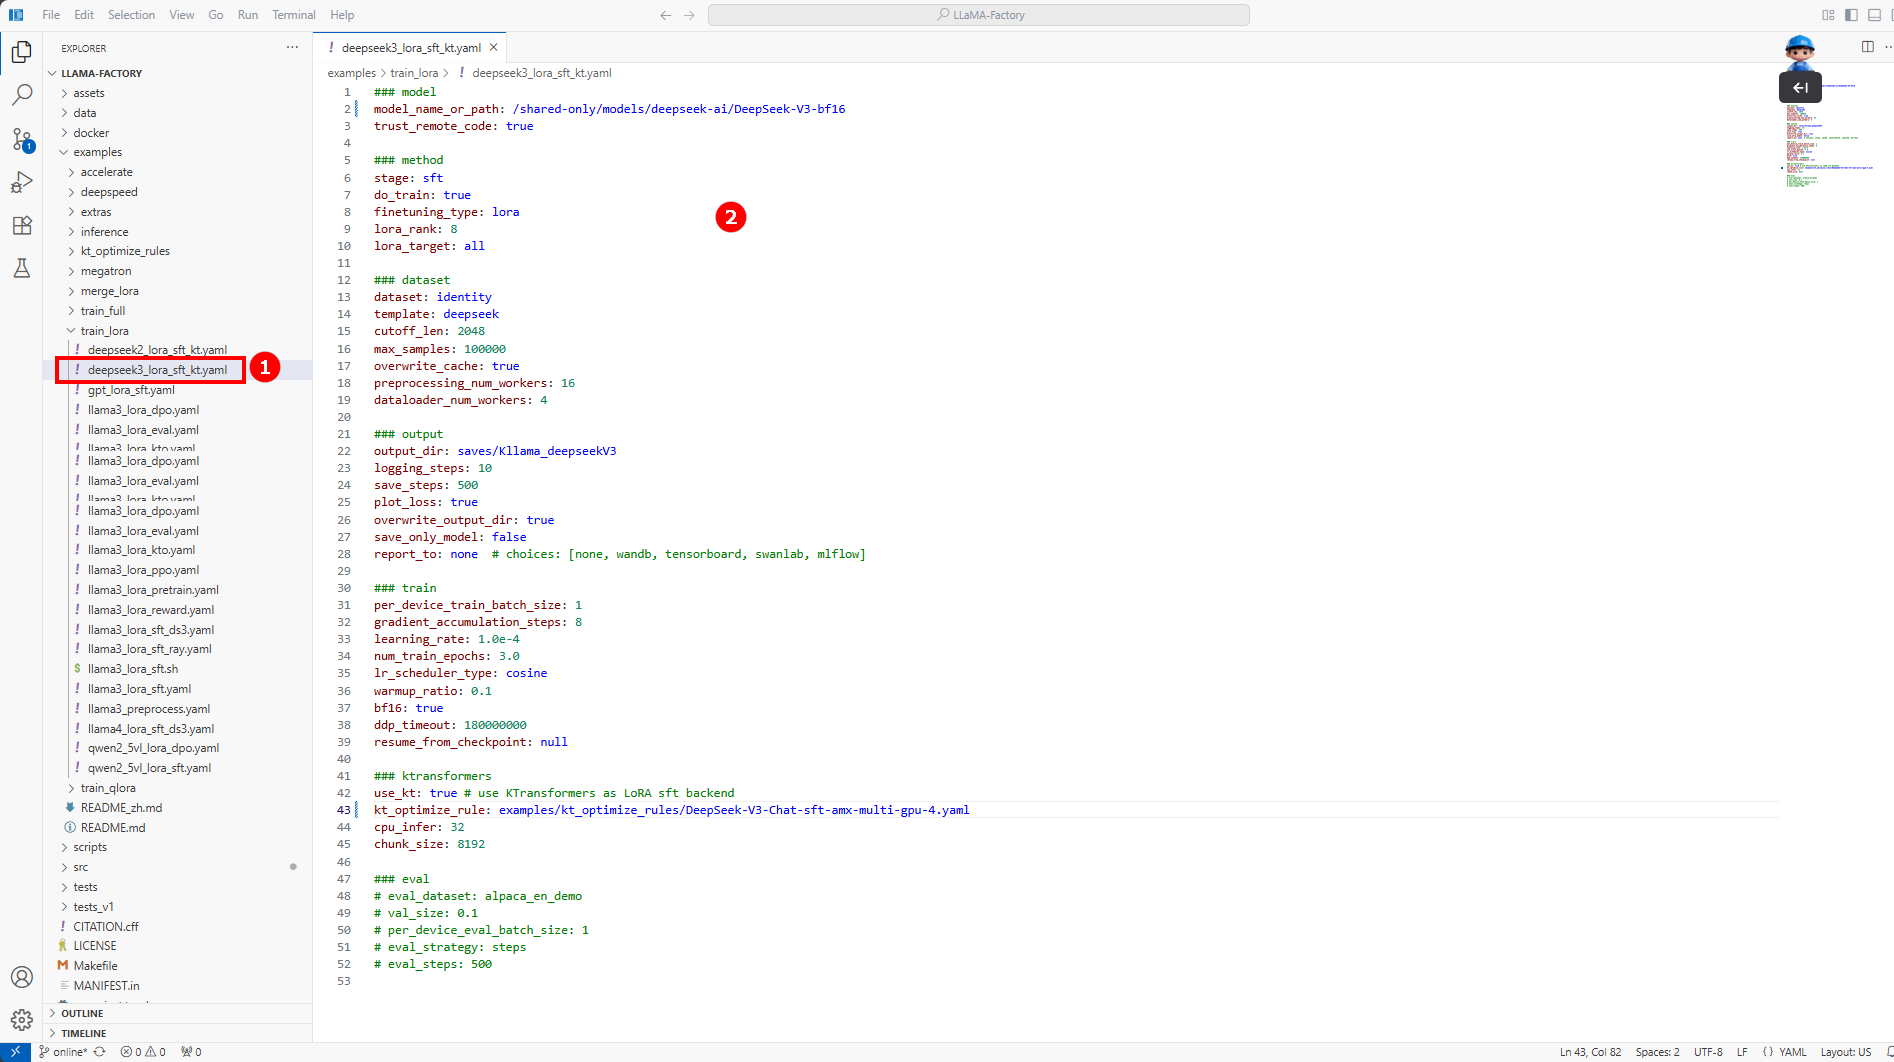Click the LLaMA-Factory command center search box
Viewport: 1894px width, 1062px height.
[x=978, y=15]
